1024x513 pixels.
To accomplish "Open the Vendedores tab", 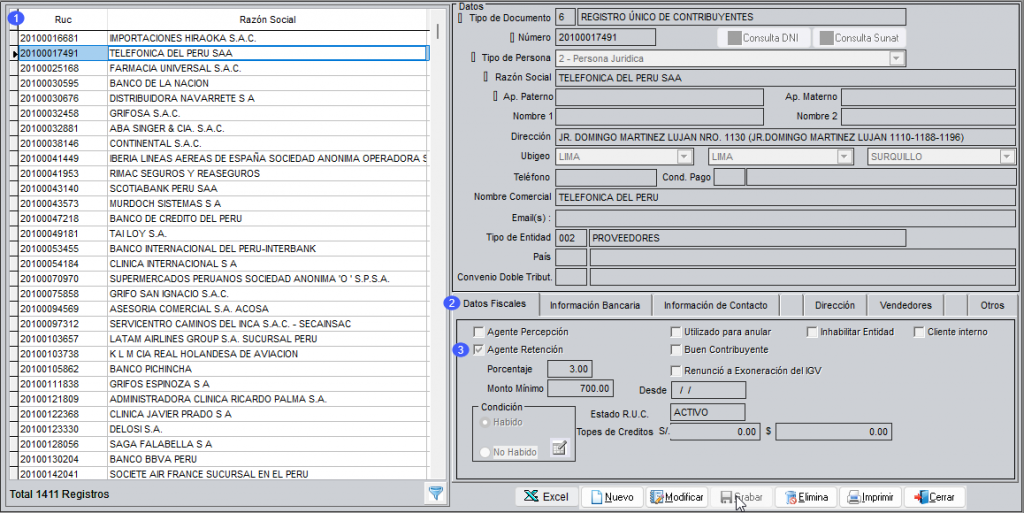I will coord(906,305).
